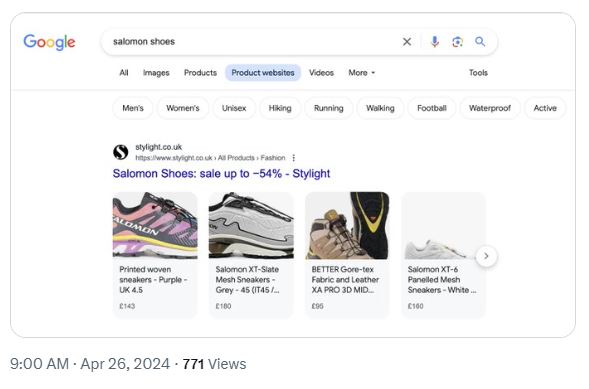This screenshot has height=389, width=589.
Task: Open the purple printed woven sneakers thumbnail
Action: (155, 225)
